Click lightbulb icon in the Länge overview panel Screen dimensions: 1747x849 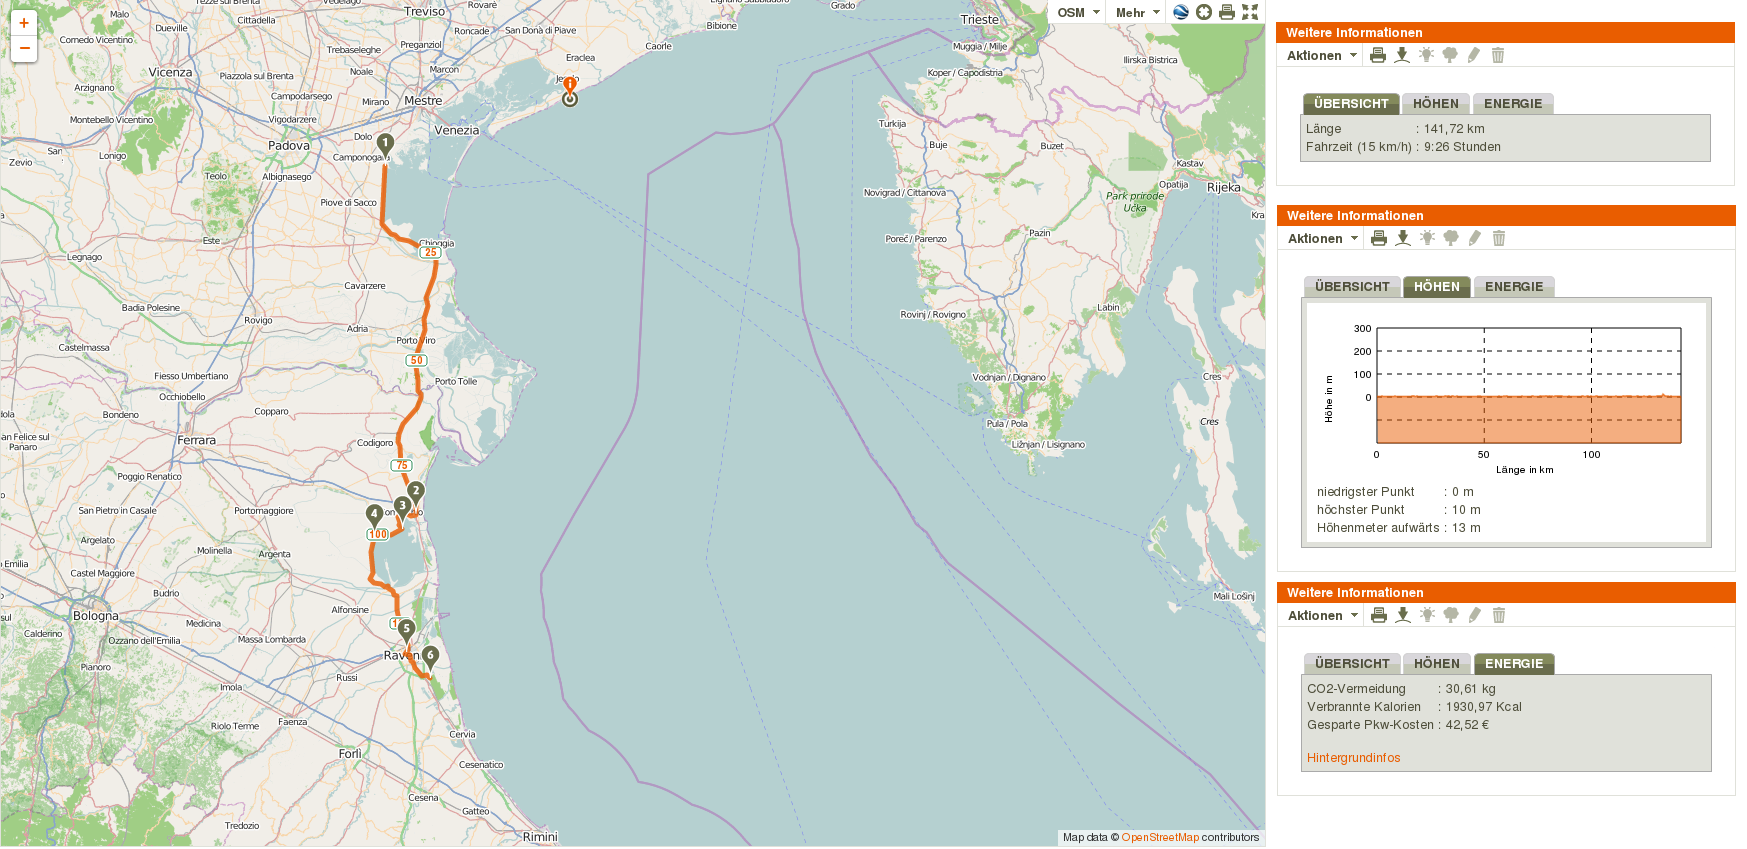1426,55
